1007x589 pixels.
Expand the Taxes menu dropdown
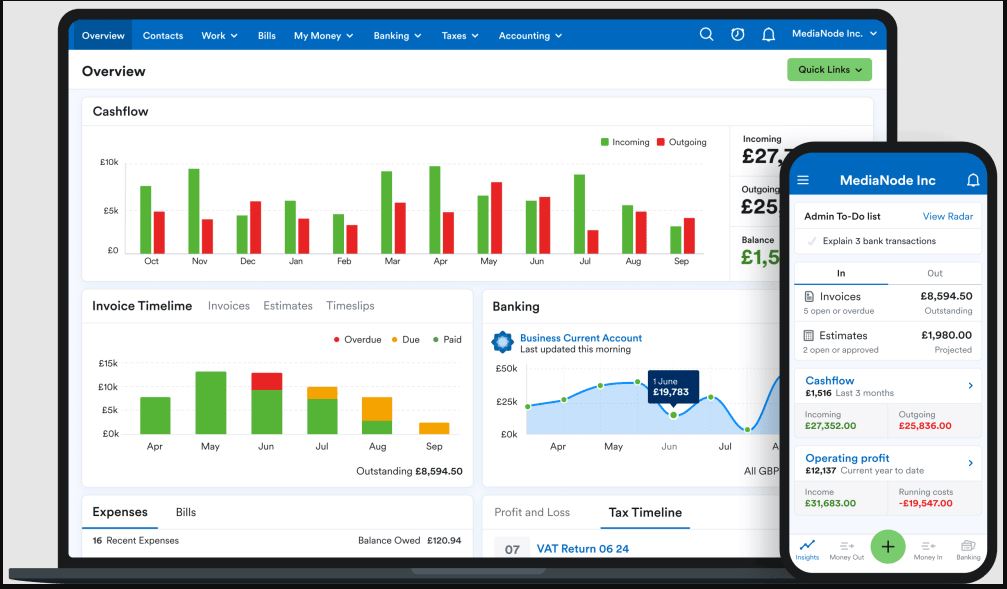click(460, 36)
